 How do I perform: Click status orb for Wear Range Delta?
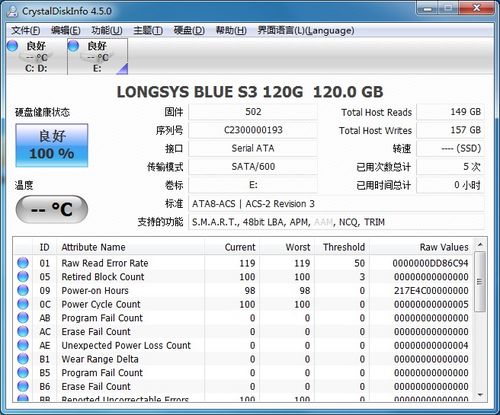click(x=23, y=358)
